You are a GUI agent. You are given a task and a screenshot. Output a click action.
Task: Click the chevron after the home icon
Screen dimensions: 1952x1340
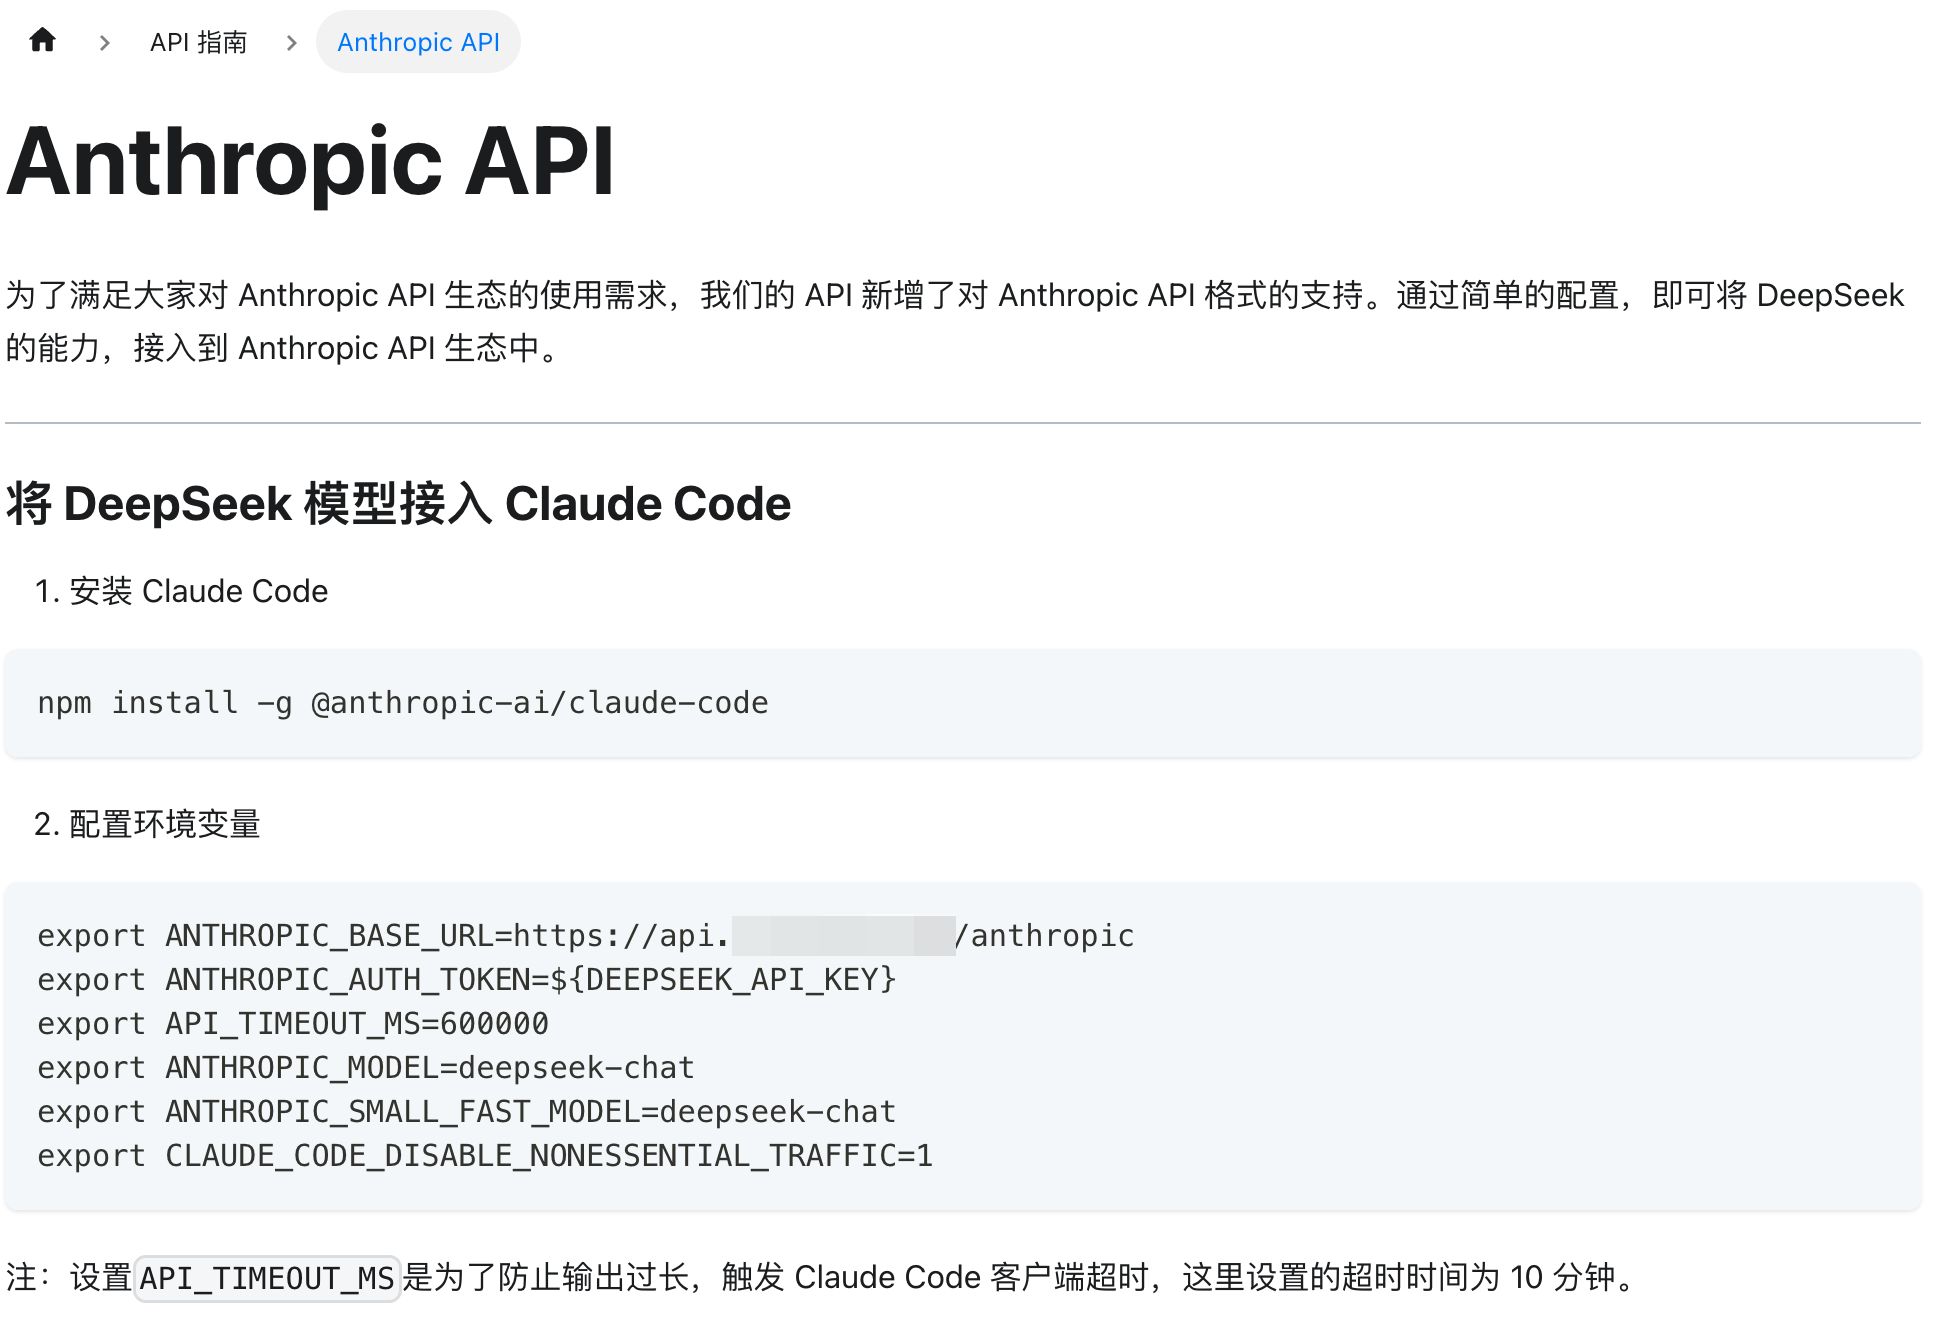pyautogui.click(x=104, y=43)
